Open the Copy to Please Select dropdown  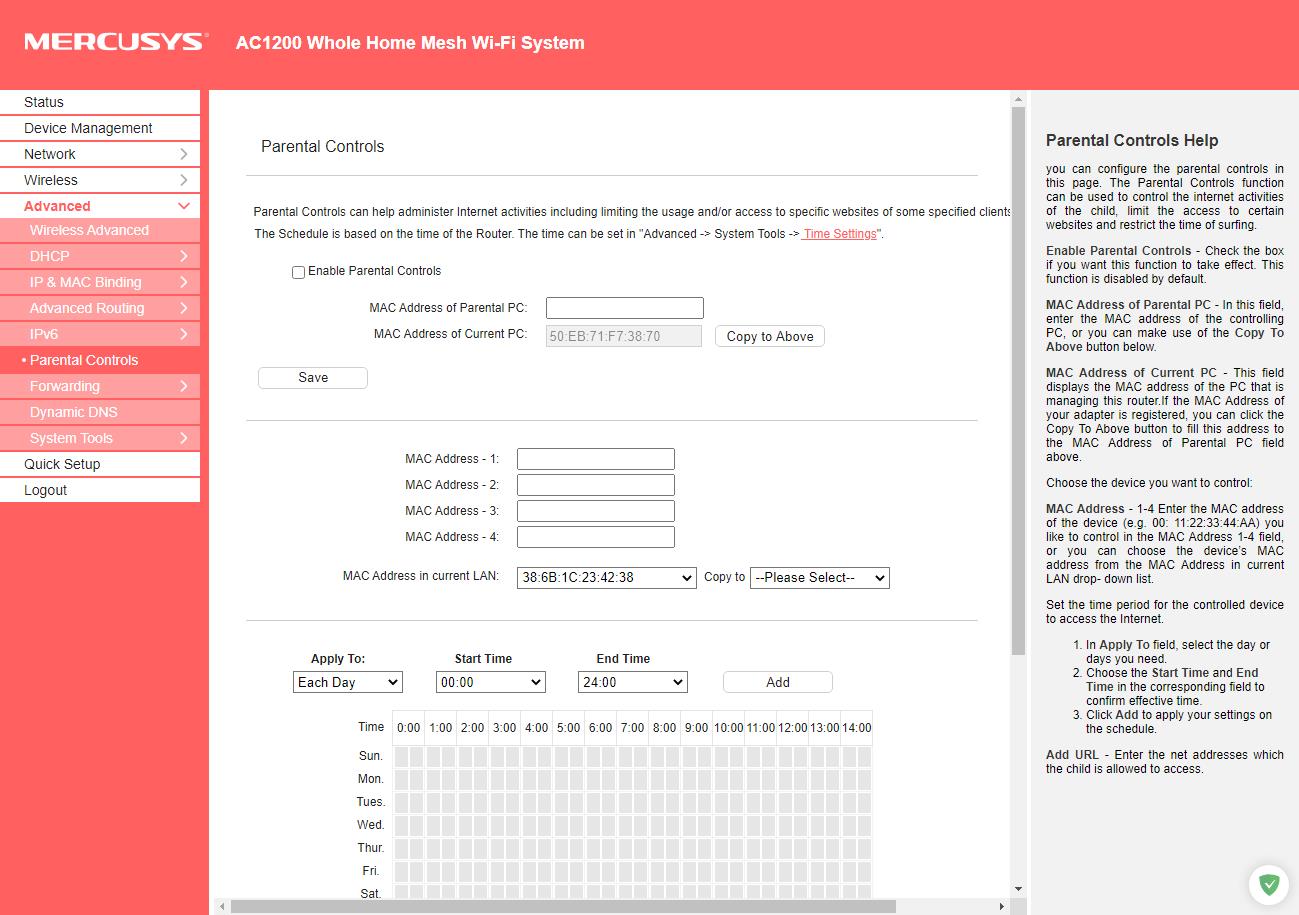[x=819, y=578]
